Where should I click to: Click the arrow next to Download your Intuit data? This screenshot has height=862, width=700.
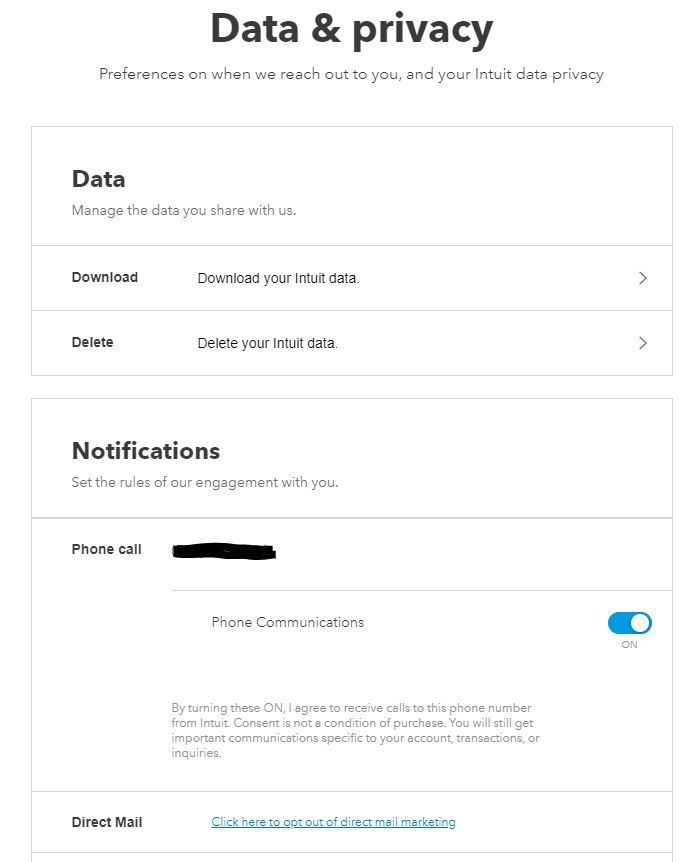643,278
